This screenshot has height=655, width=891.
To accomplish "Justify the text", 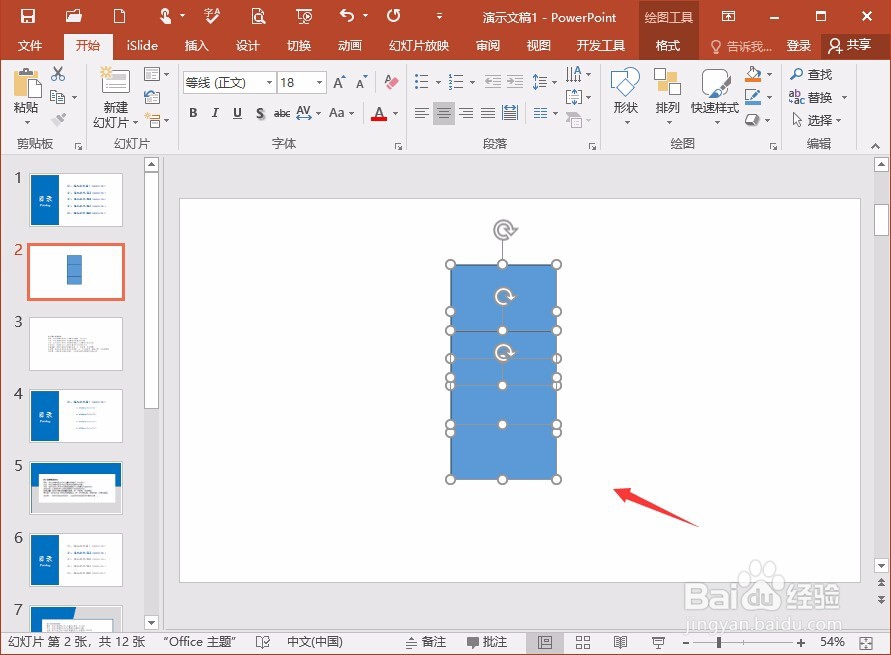I will point(488,112).
